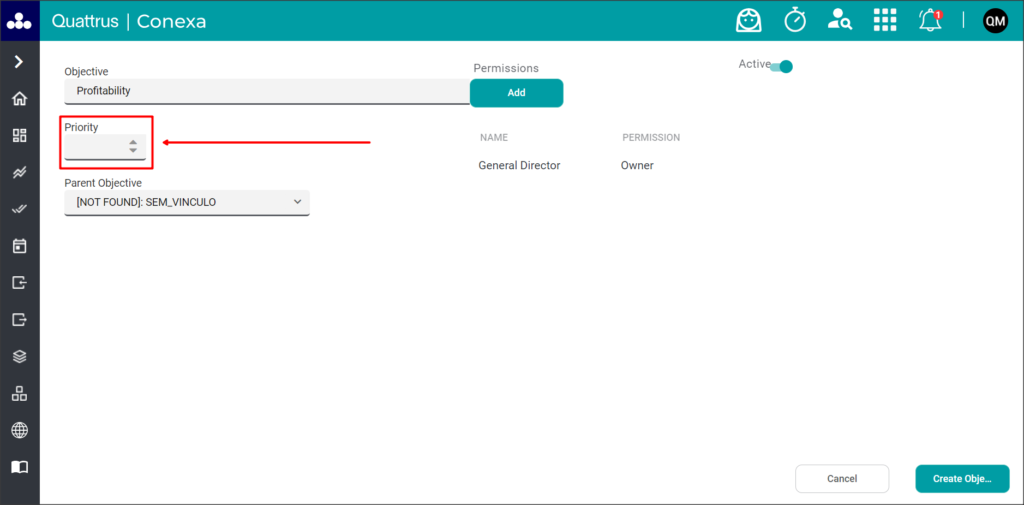This screenshot has width=1024, height=505.
Task: Open the assistant face icon in header
Action: [x=748, y=21]
